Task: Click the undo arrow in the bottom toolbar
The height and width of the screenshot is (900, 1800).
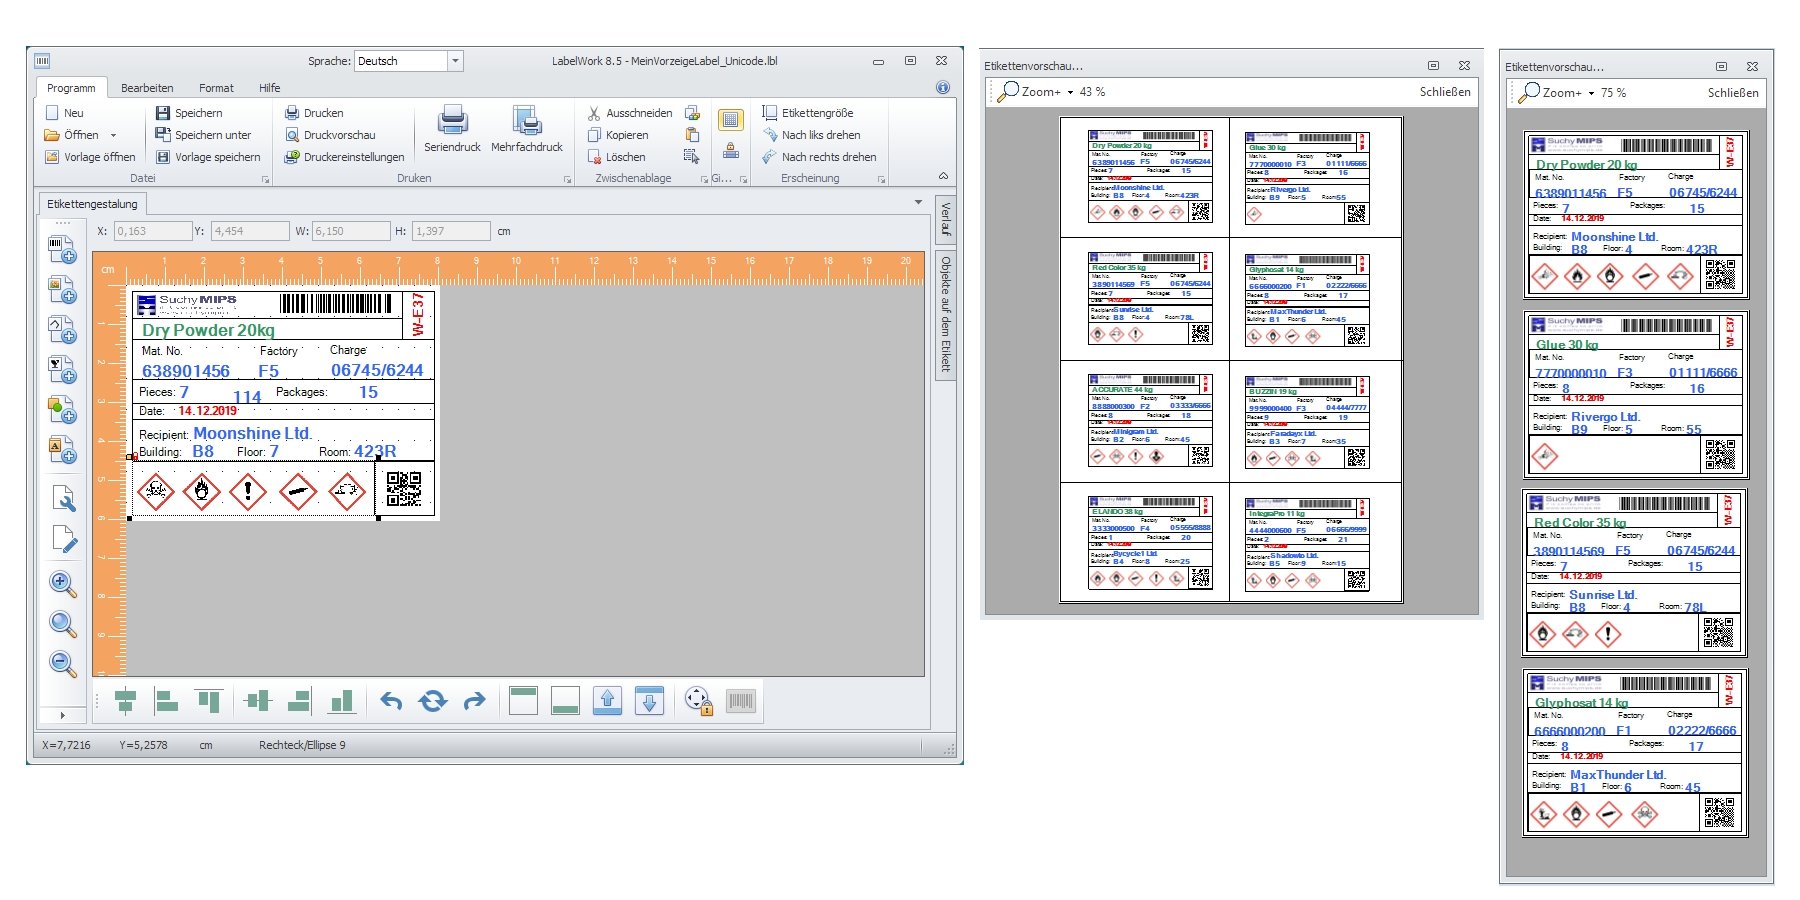Action: point(391,701)
